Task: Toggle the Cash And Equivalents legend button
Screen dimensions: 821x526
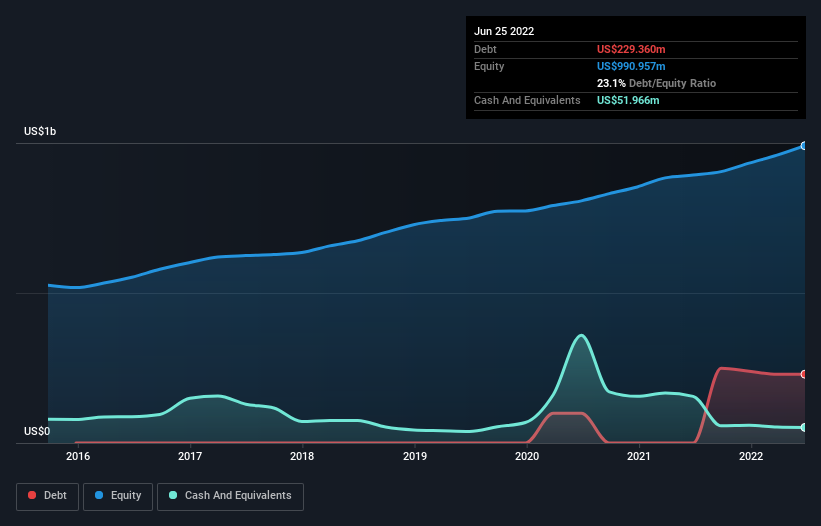Action: [x=230, y=496]
